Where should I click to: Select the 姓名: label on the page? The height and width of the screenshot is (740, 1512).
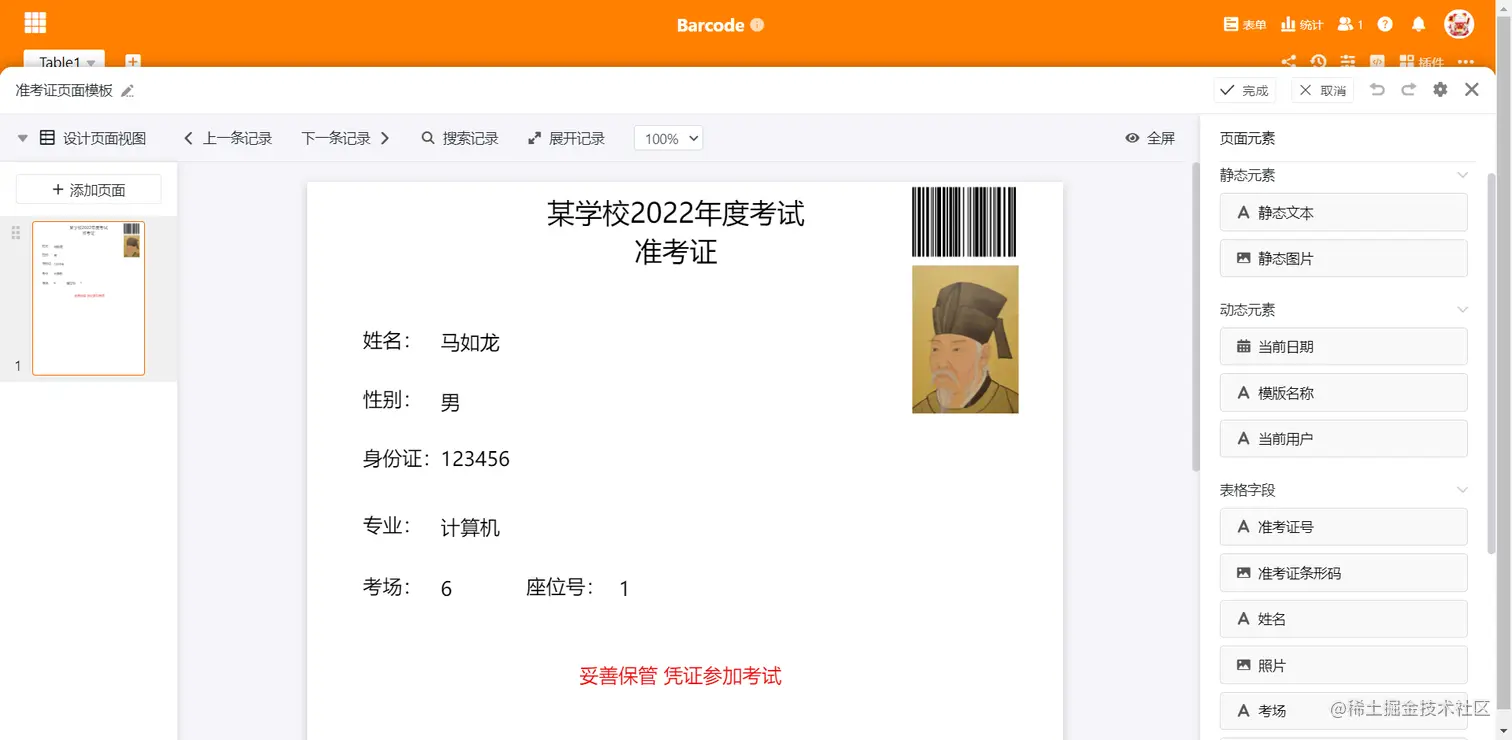click(x=387, y=341)
